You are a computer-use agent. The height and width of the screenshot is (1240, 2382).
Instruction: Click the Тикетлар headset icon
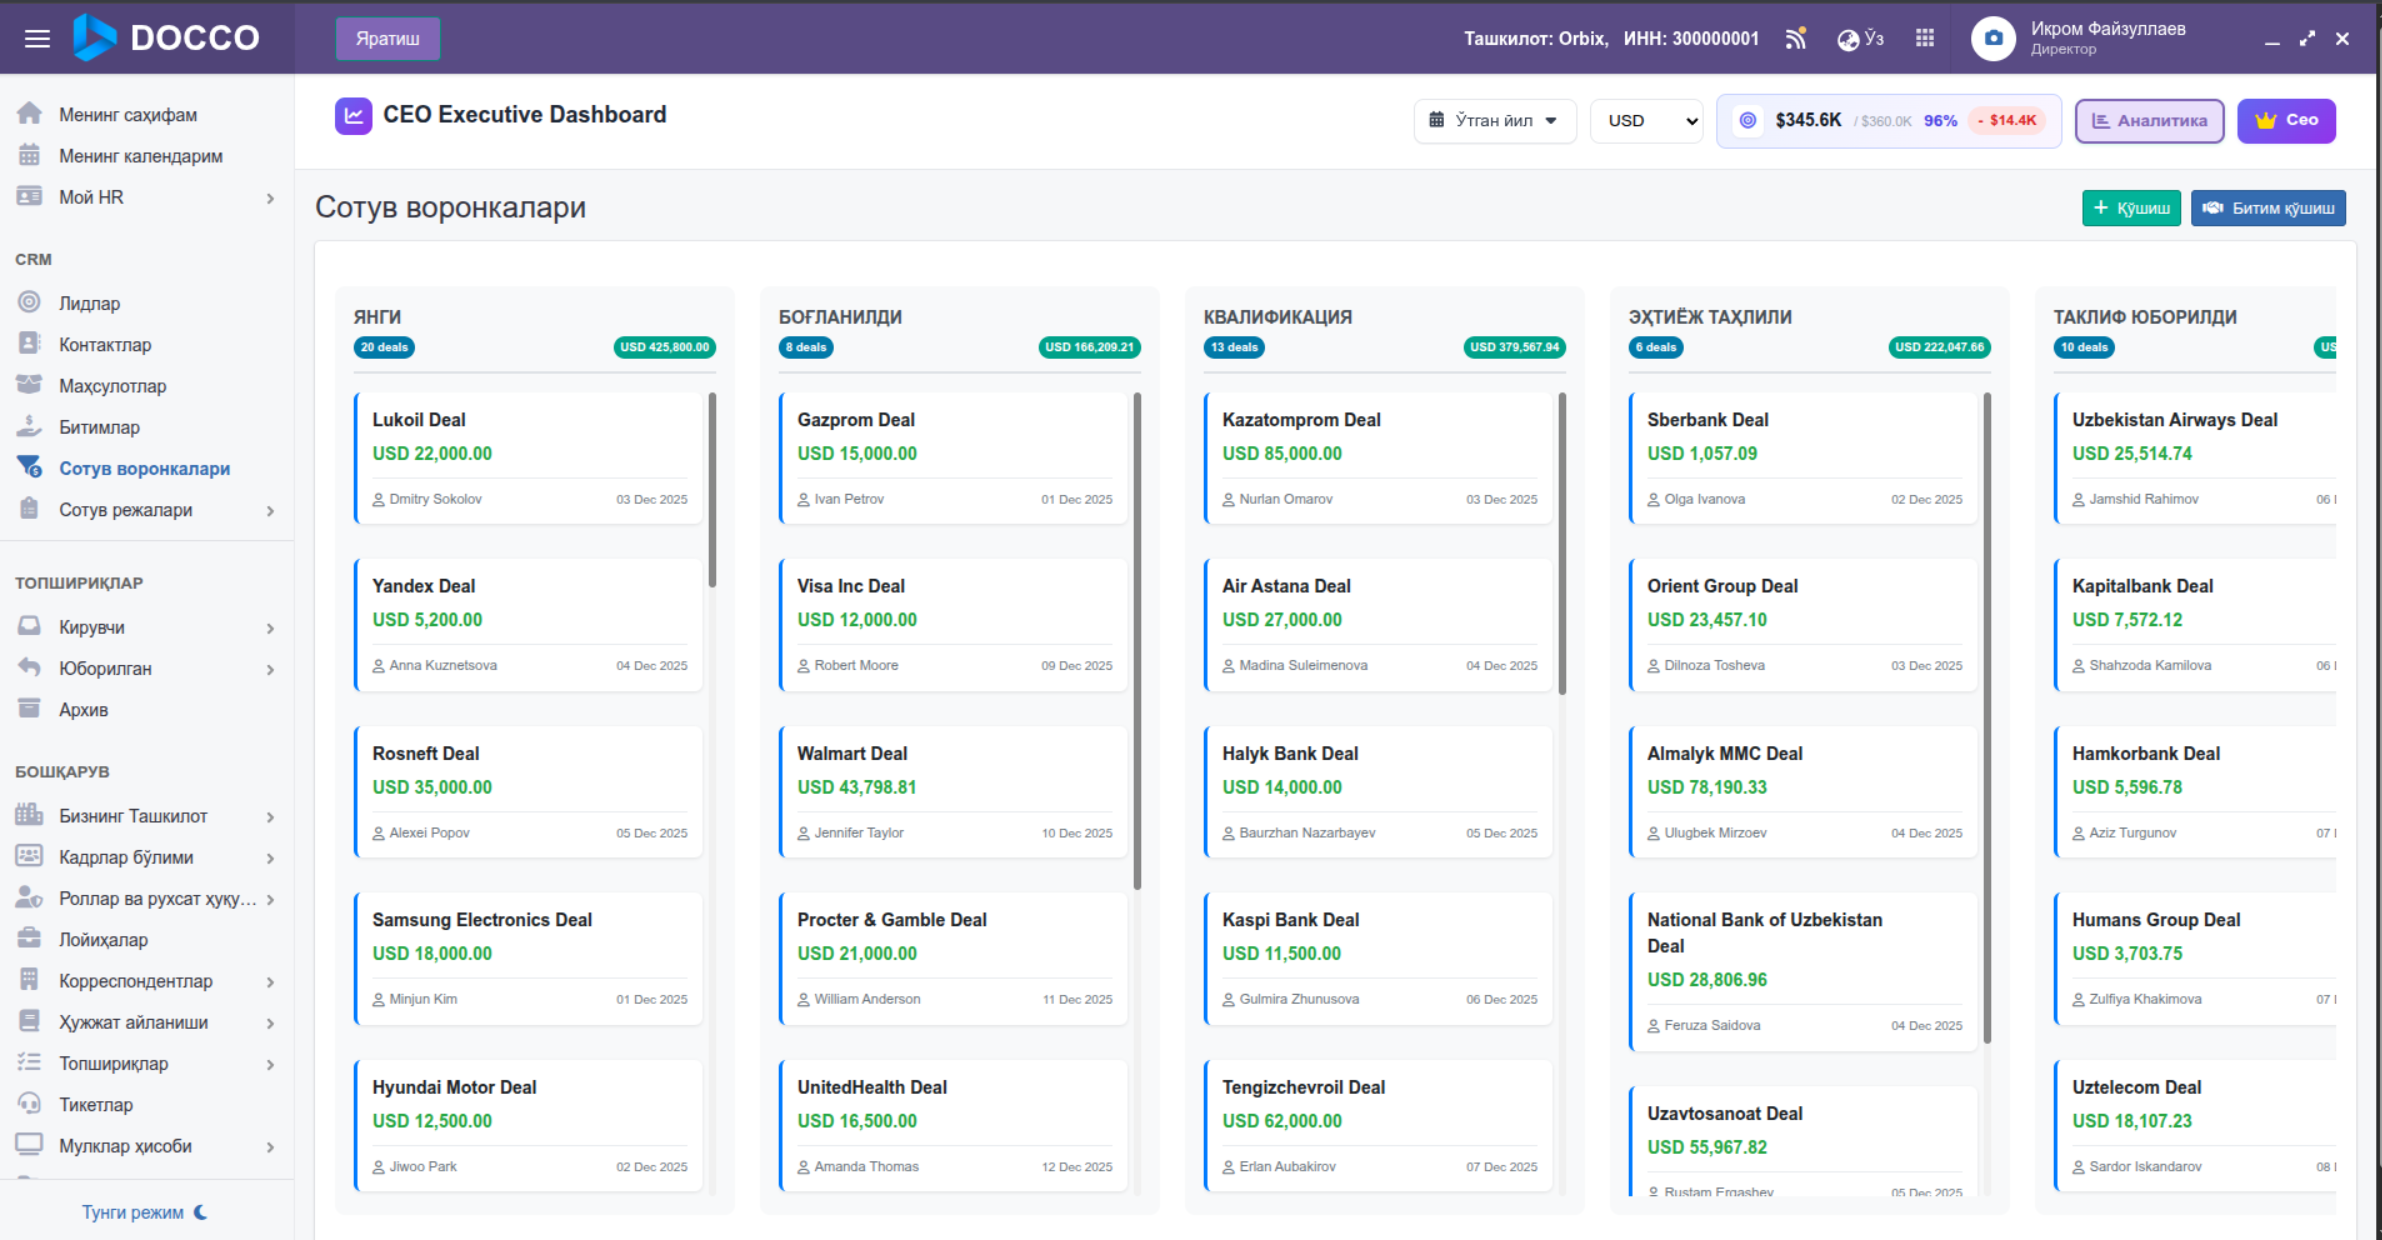[x=29, y=1104]
